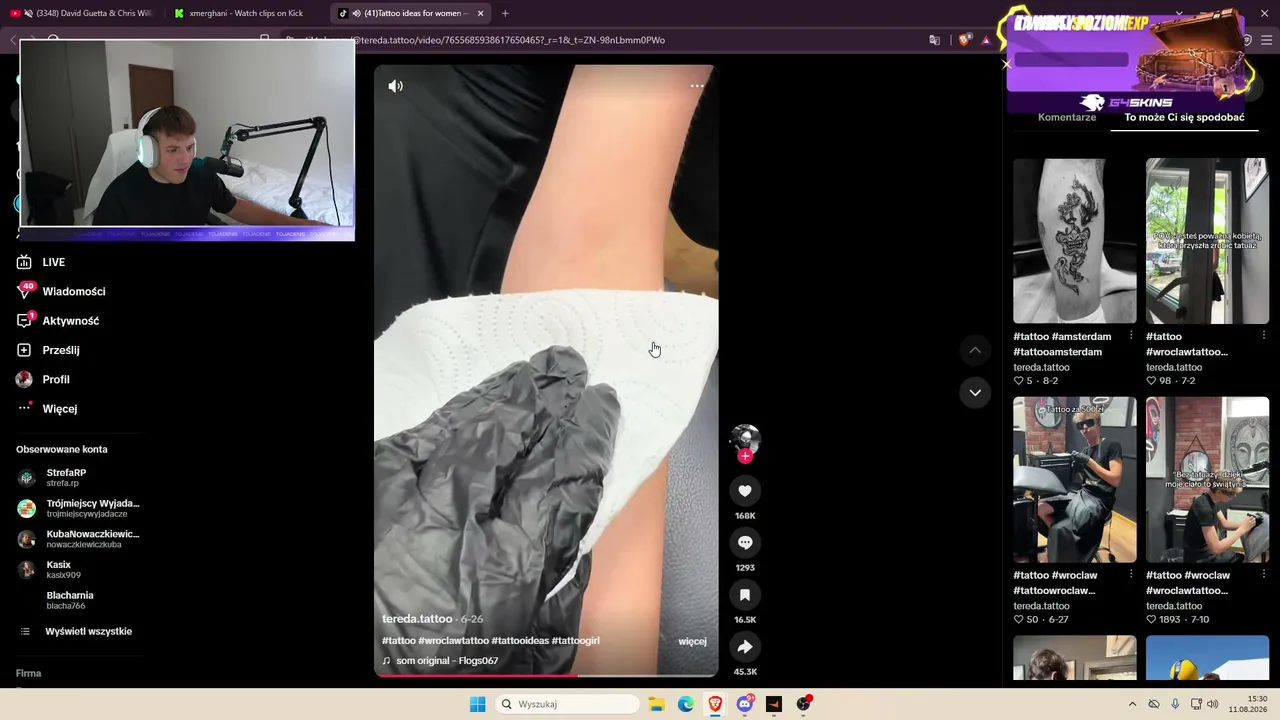
Task: Go to the next video with the down arrow
Action: [x=975, y=393]
